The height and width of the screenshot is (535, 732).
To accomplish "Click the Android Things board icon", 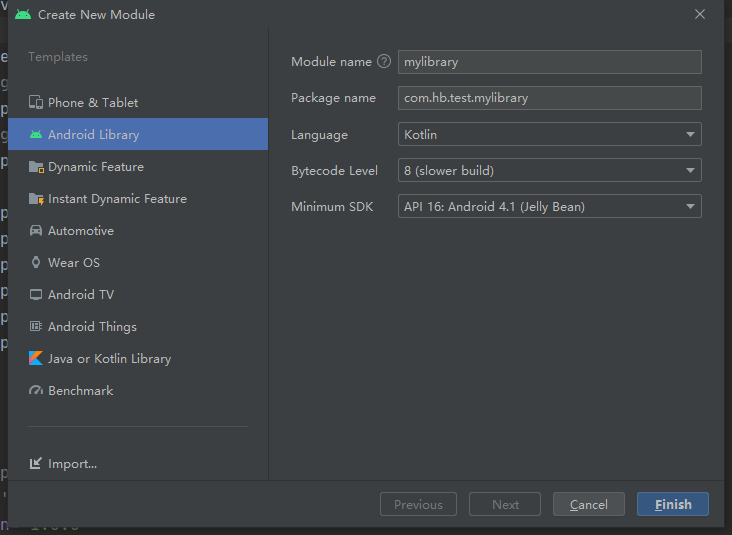I will click(36, 326).
